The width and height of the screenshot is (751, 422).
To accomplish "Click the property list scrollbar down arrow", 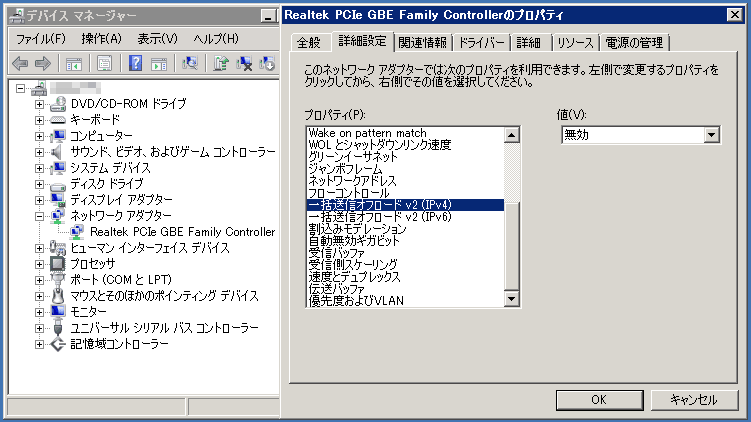I will tap(513, 299).
